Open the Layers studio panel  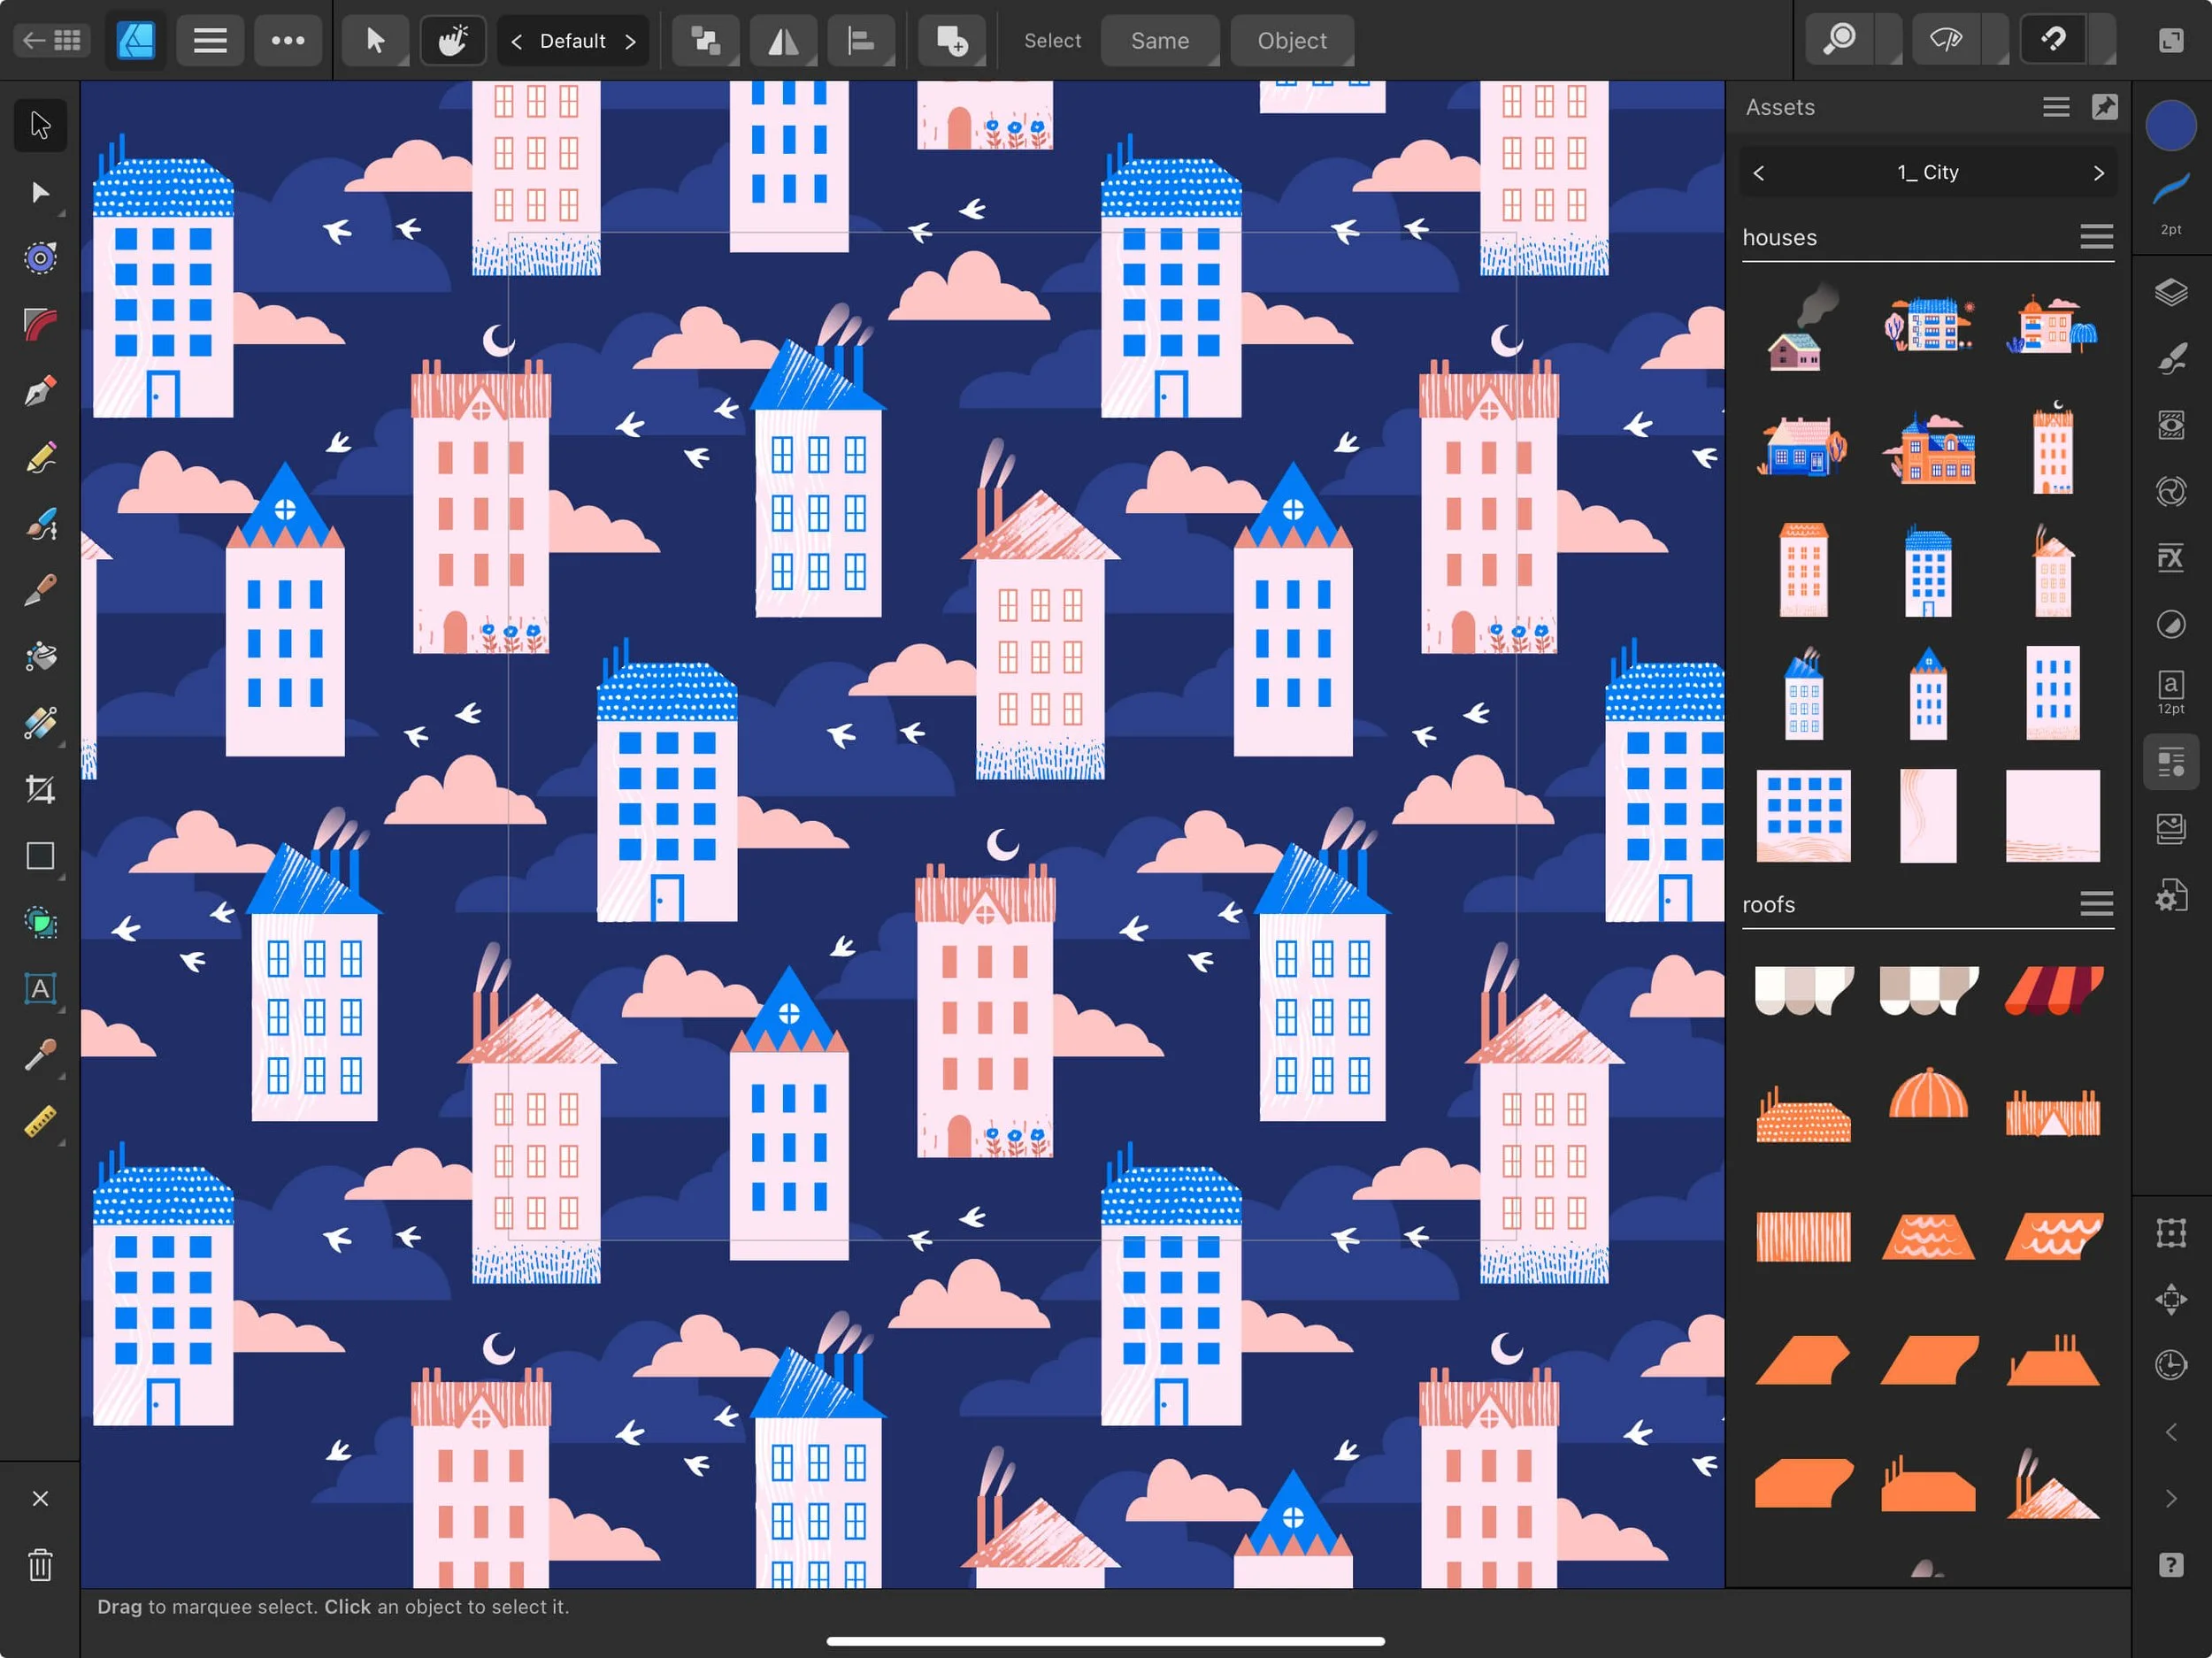click(2170, 292)
